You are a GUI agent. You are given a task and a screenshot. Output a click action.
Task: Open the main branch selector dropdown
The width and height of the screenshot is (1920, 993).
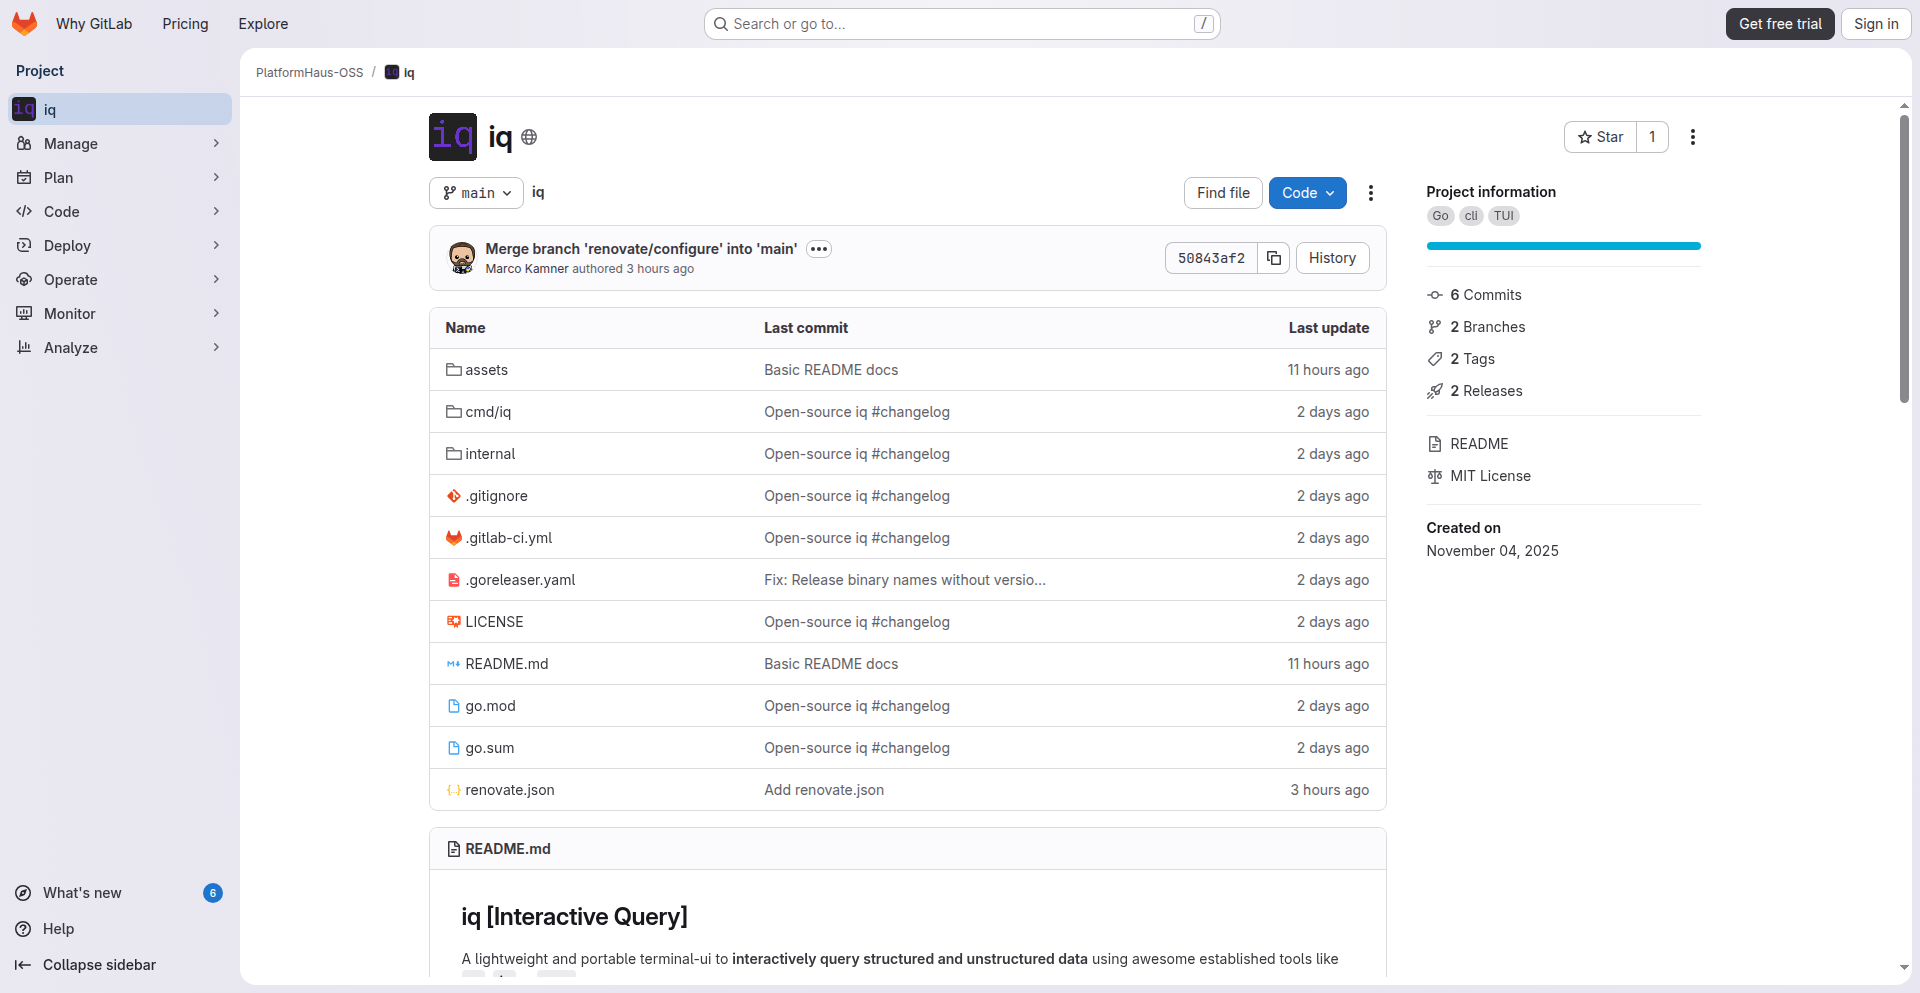(476, 192)
